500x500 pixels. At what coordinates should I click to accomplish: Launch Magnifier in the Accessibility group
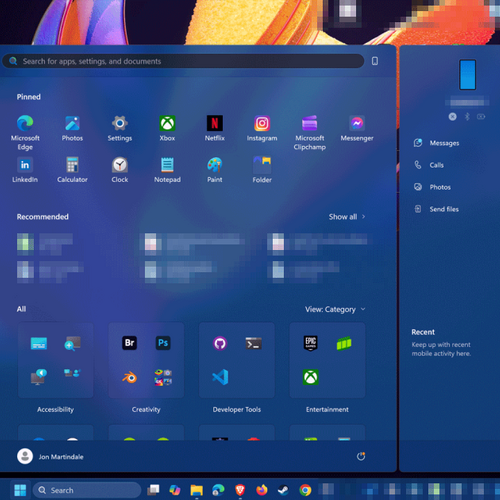[x=72, y=343]
